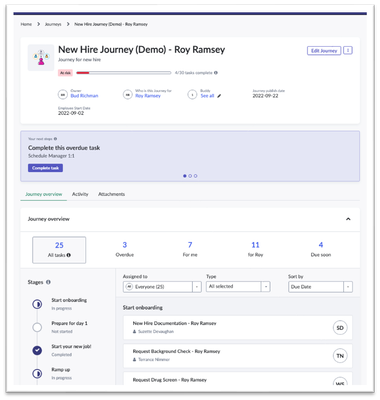Filter by 3 Overdue tasks
This screenshot has width=380, height=400.
click(x=125, y=249)
